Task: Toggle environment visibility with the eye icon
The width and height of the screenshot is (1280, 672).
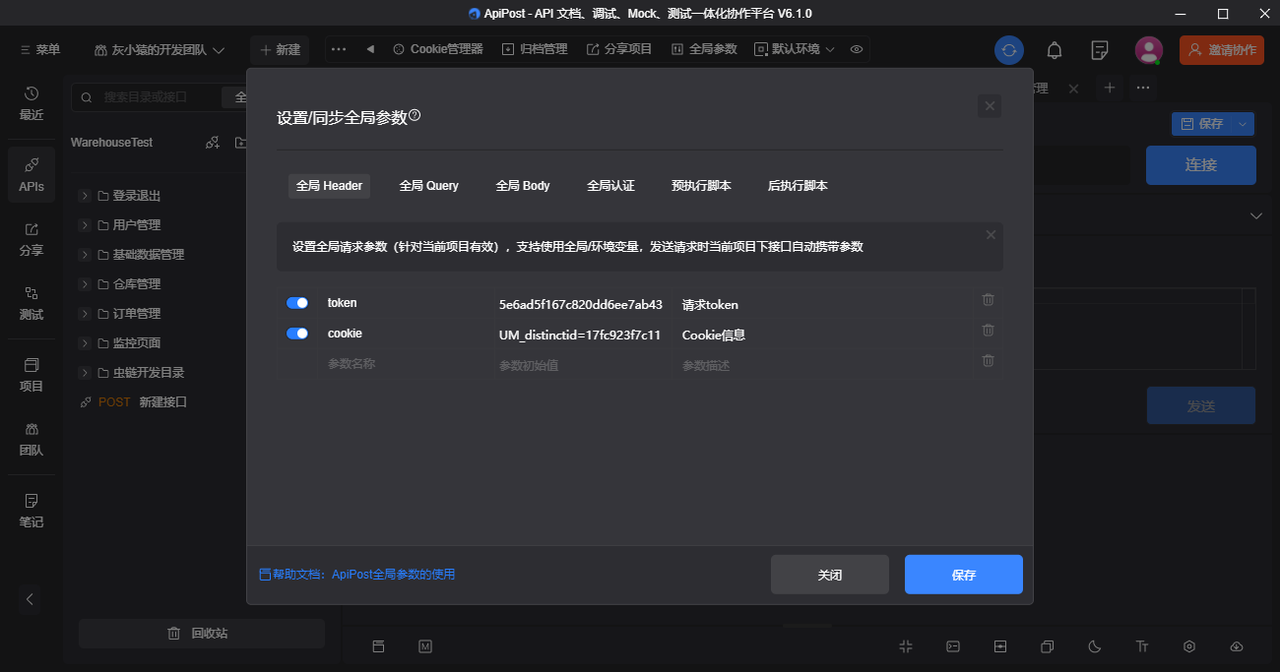Action: tap(856, 48)
